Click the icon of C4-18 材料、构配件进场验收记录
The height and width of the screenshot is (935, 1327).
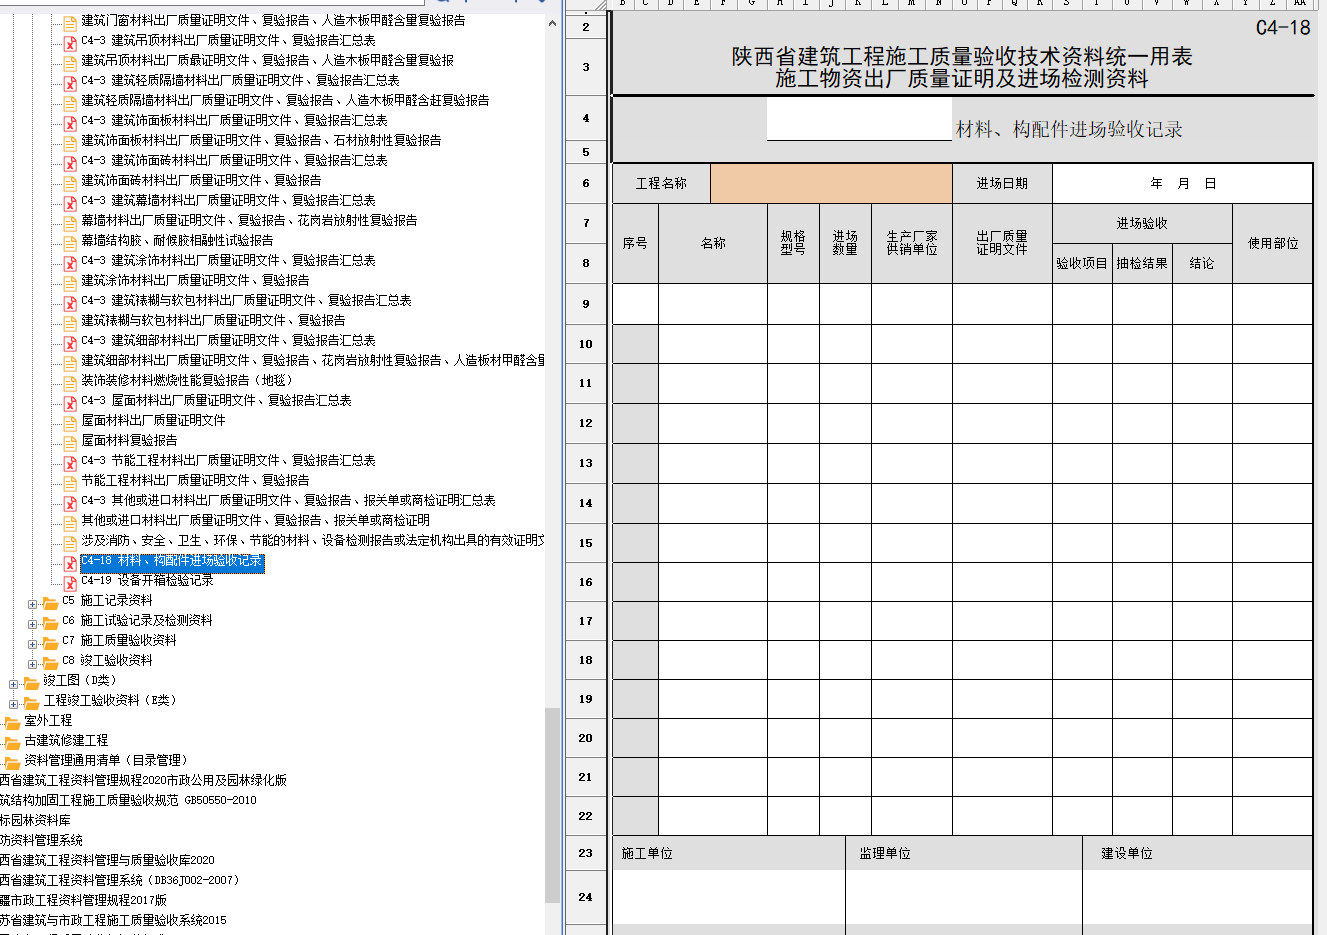pos(70,563)
